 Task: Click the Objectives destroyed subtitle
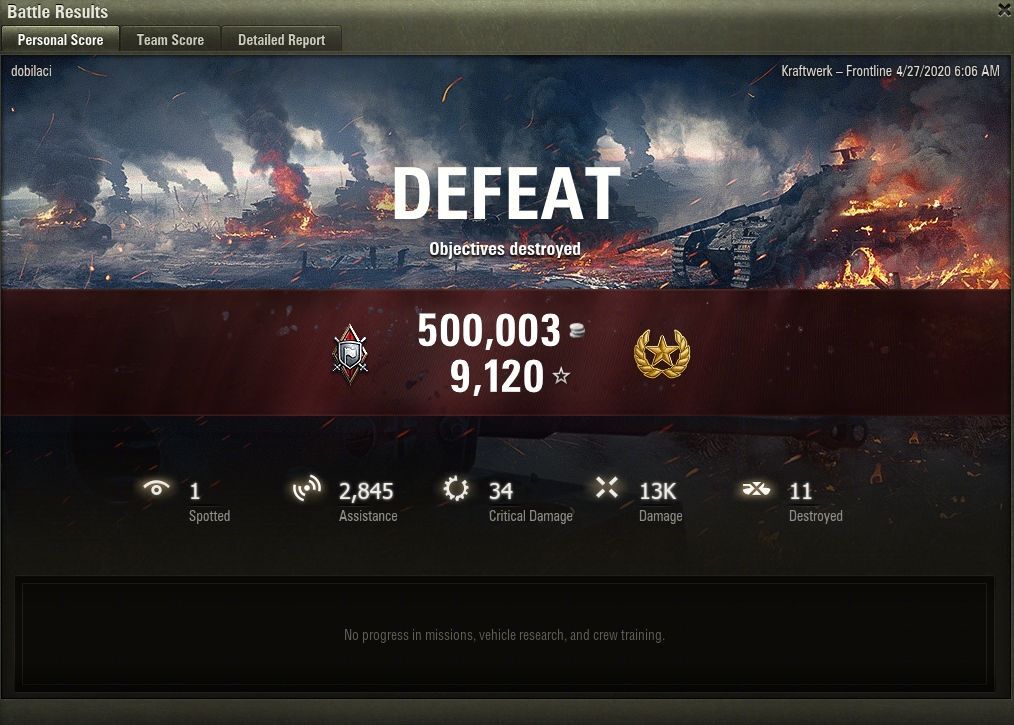pyautogui.click(x=505, y=249)
